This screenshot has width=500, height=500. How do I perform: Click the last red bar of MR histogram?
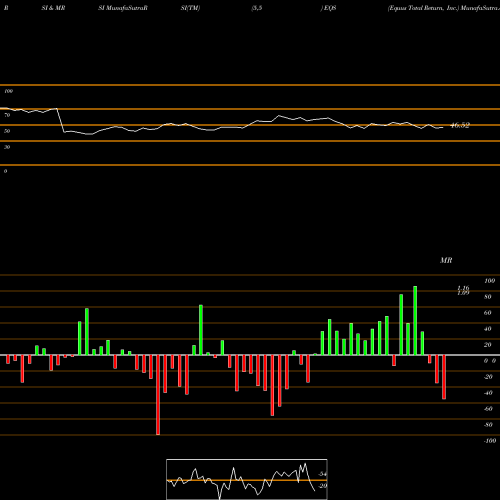(x=444, y=377)
